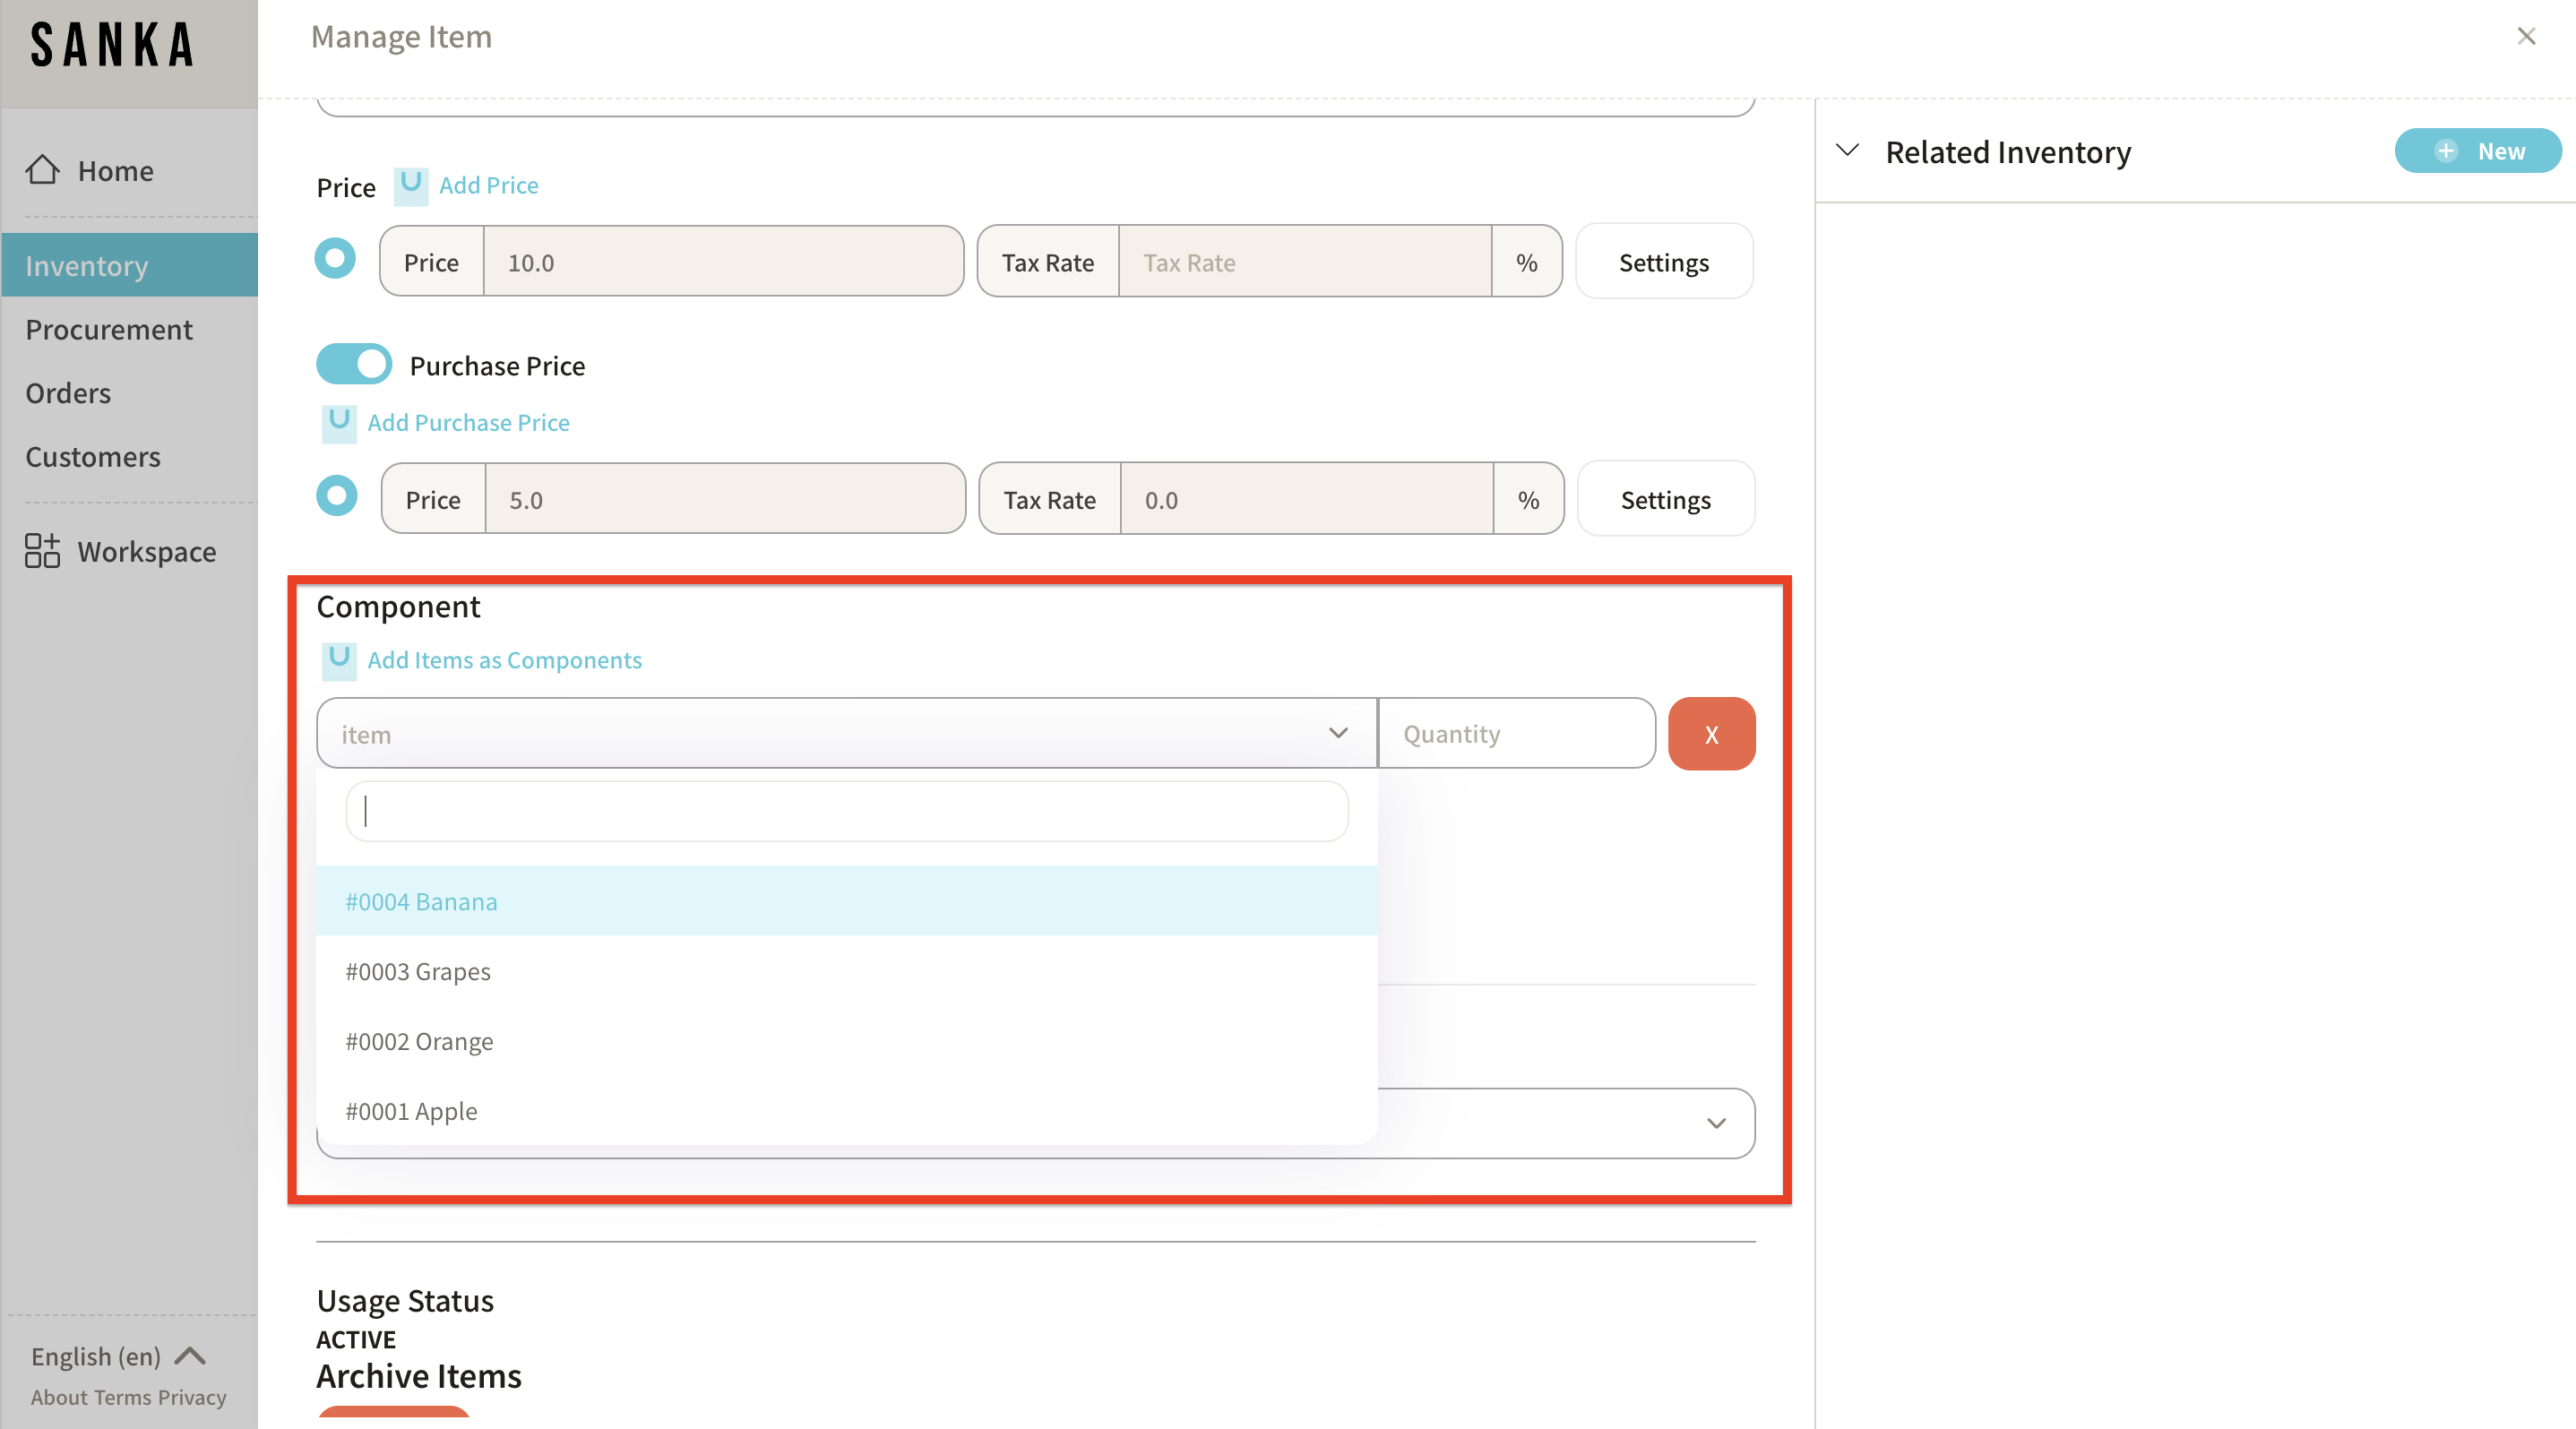Image resolution: width=2576 pixels, height=1429 pixels.
Task: Click the Add Price link
Action: [488, 185]
